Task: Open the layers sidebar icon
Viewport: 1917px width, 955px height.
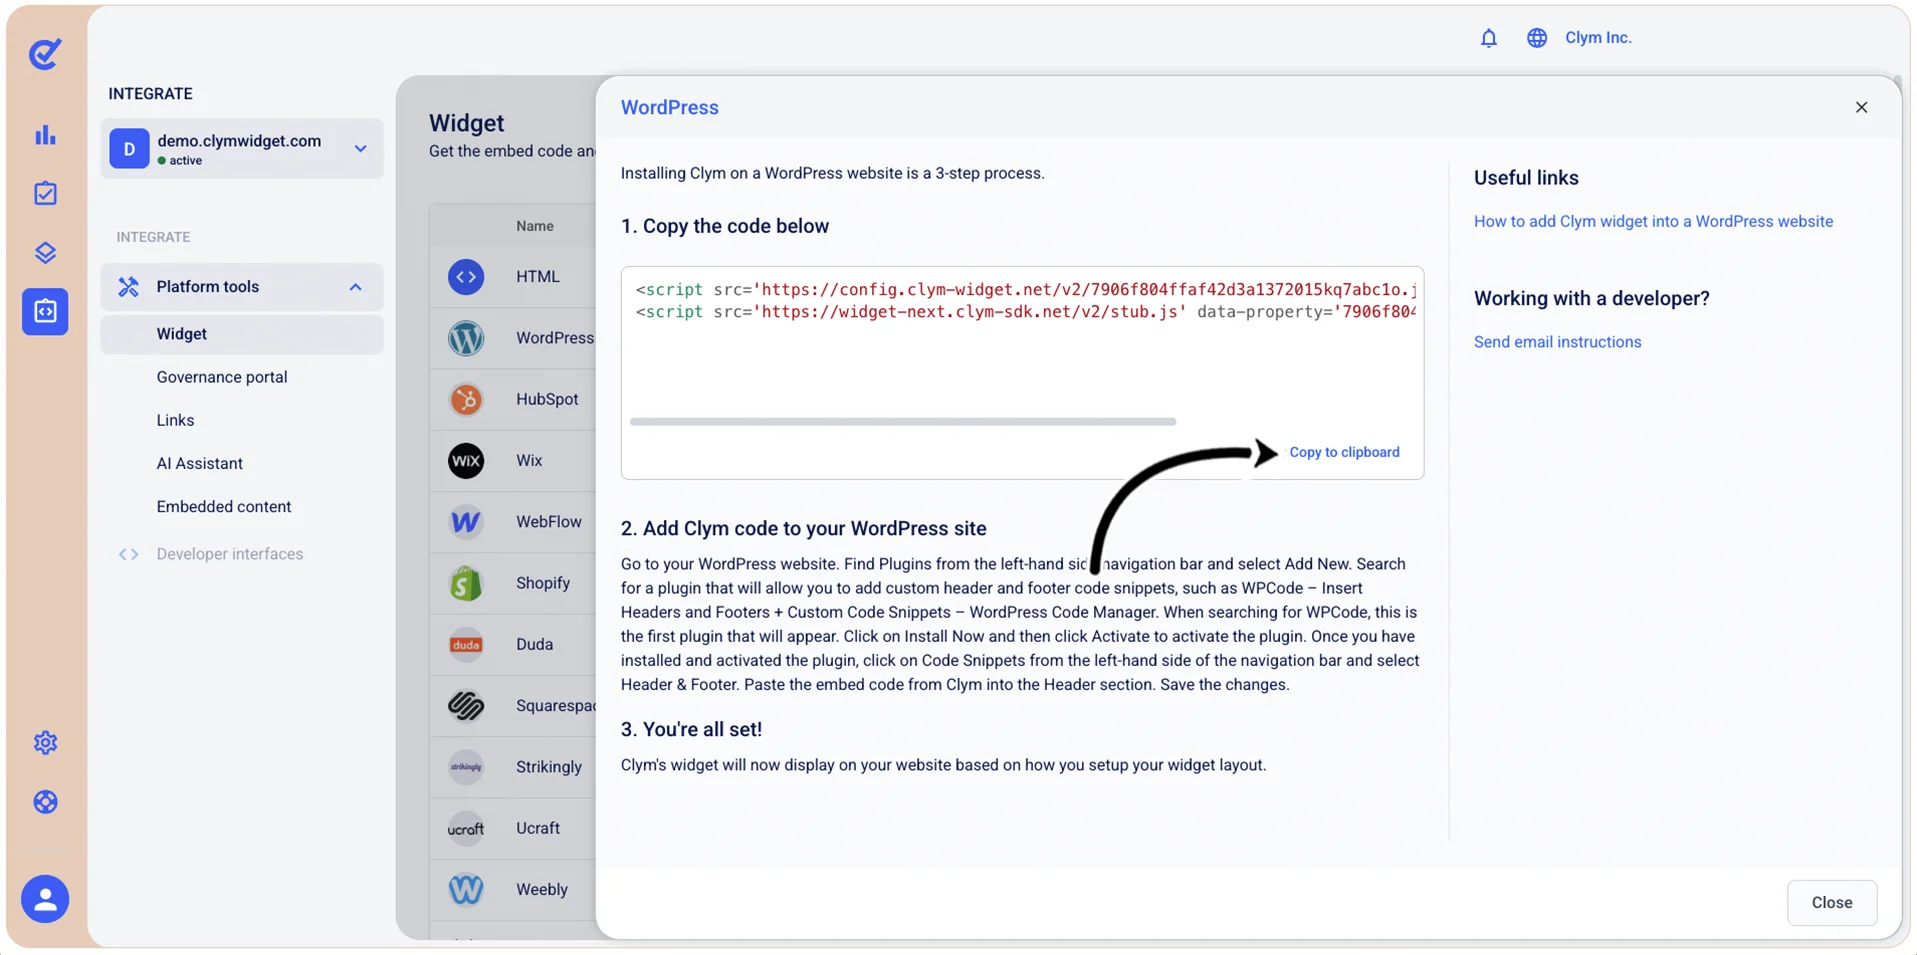Action: [45, 252]
